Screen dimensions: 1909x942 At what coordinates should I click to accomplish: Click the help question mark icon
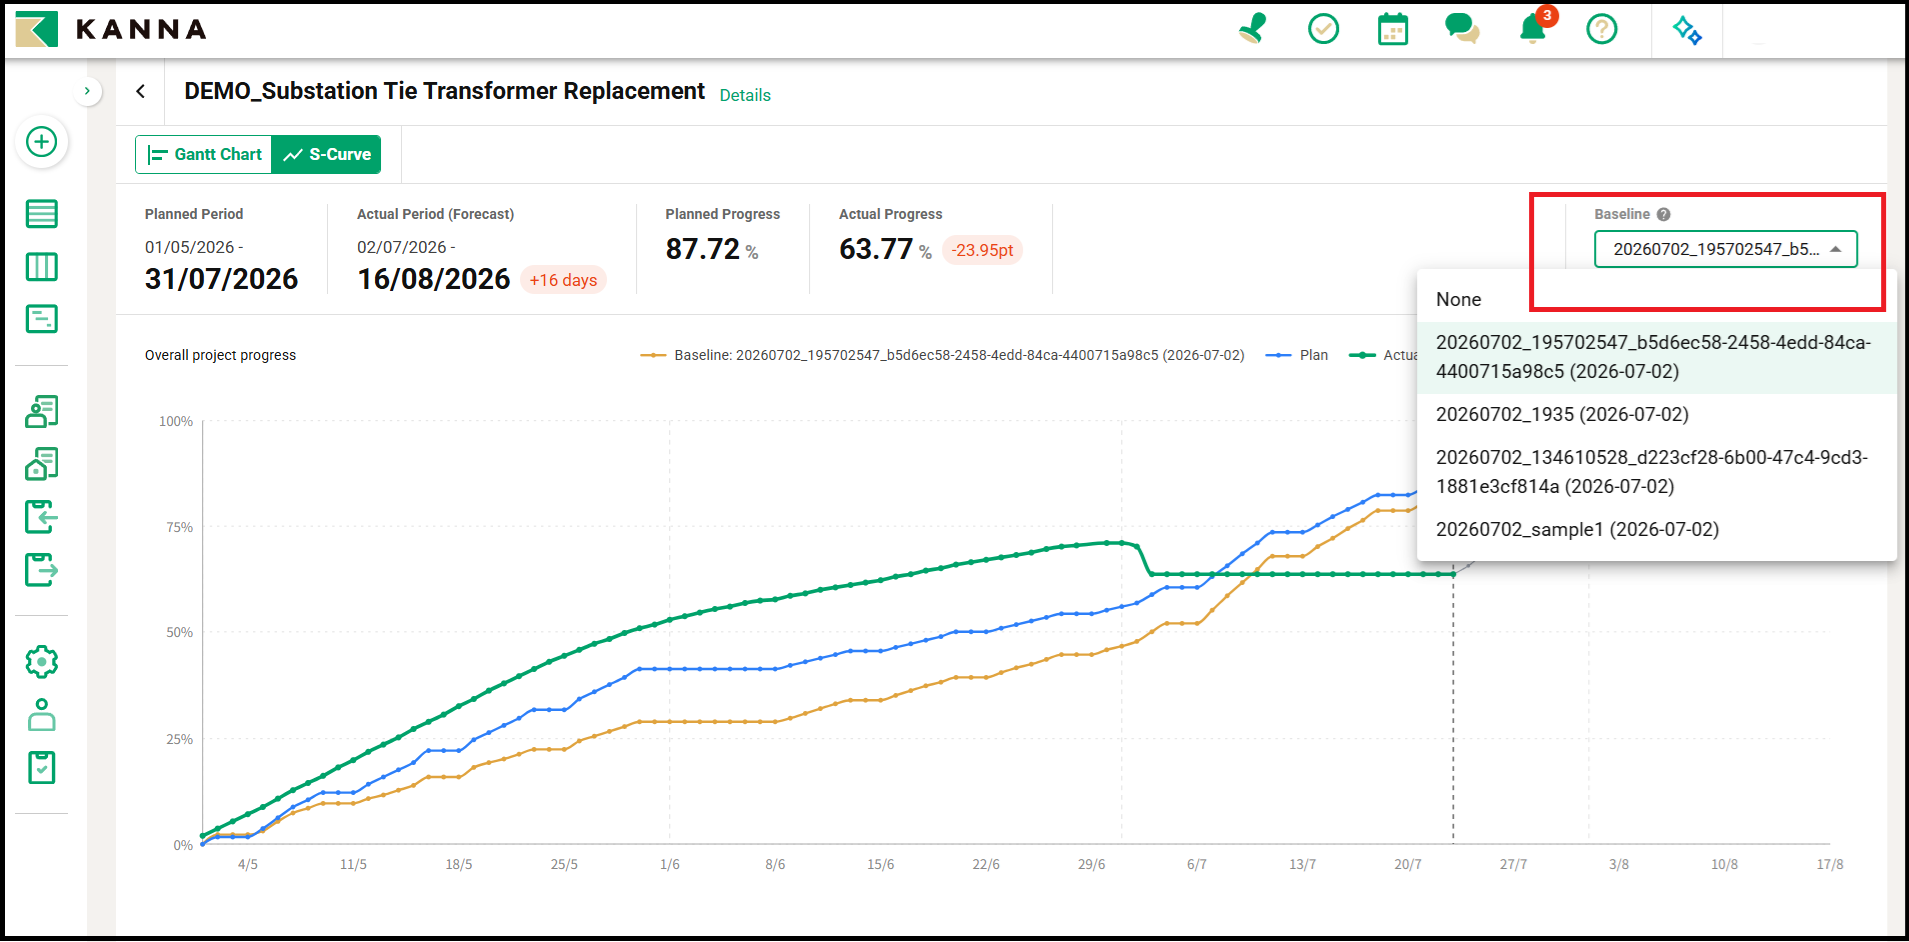[x=1601, y=29]
